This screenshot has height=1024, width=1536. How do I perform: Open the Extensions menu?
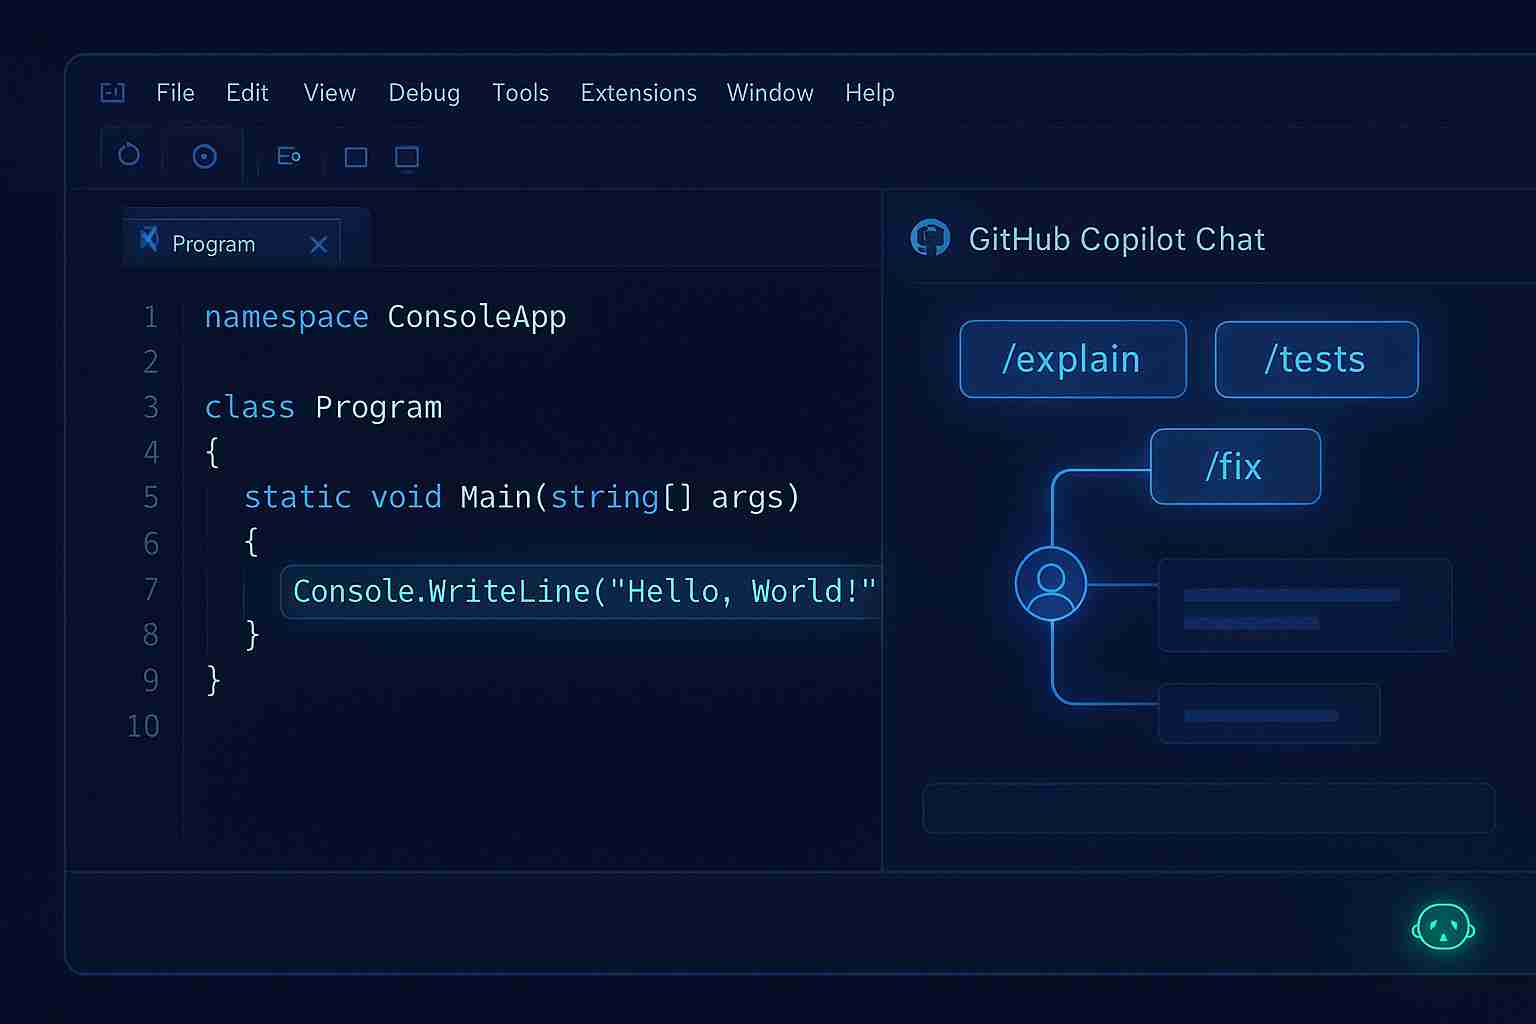coord(638,93)
